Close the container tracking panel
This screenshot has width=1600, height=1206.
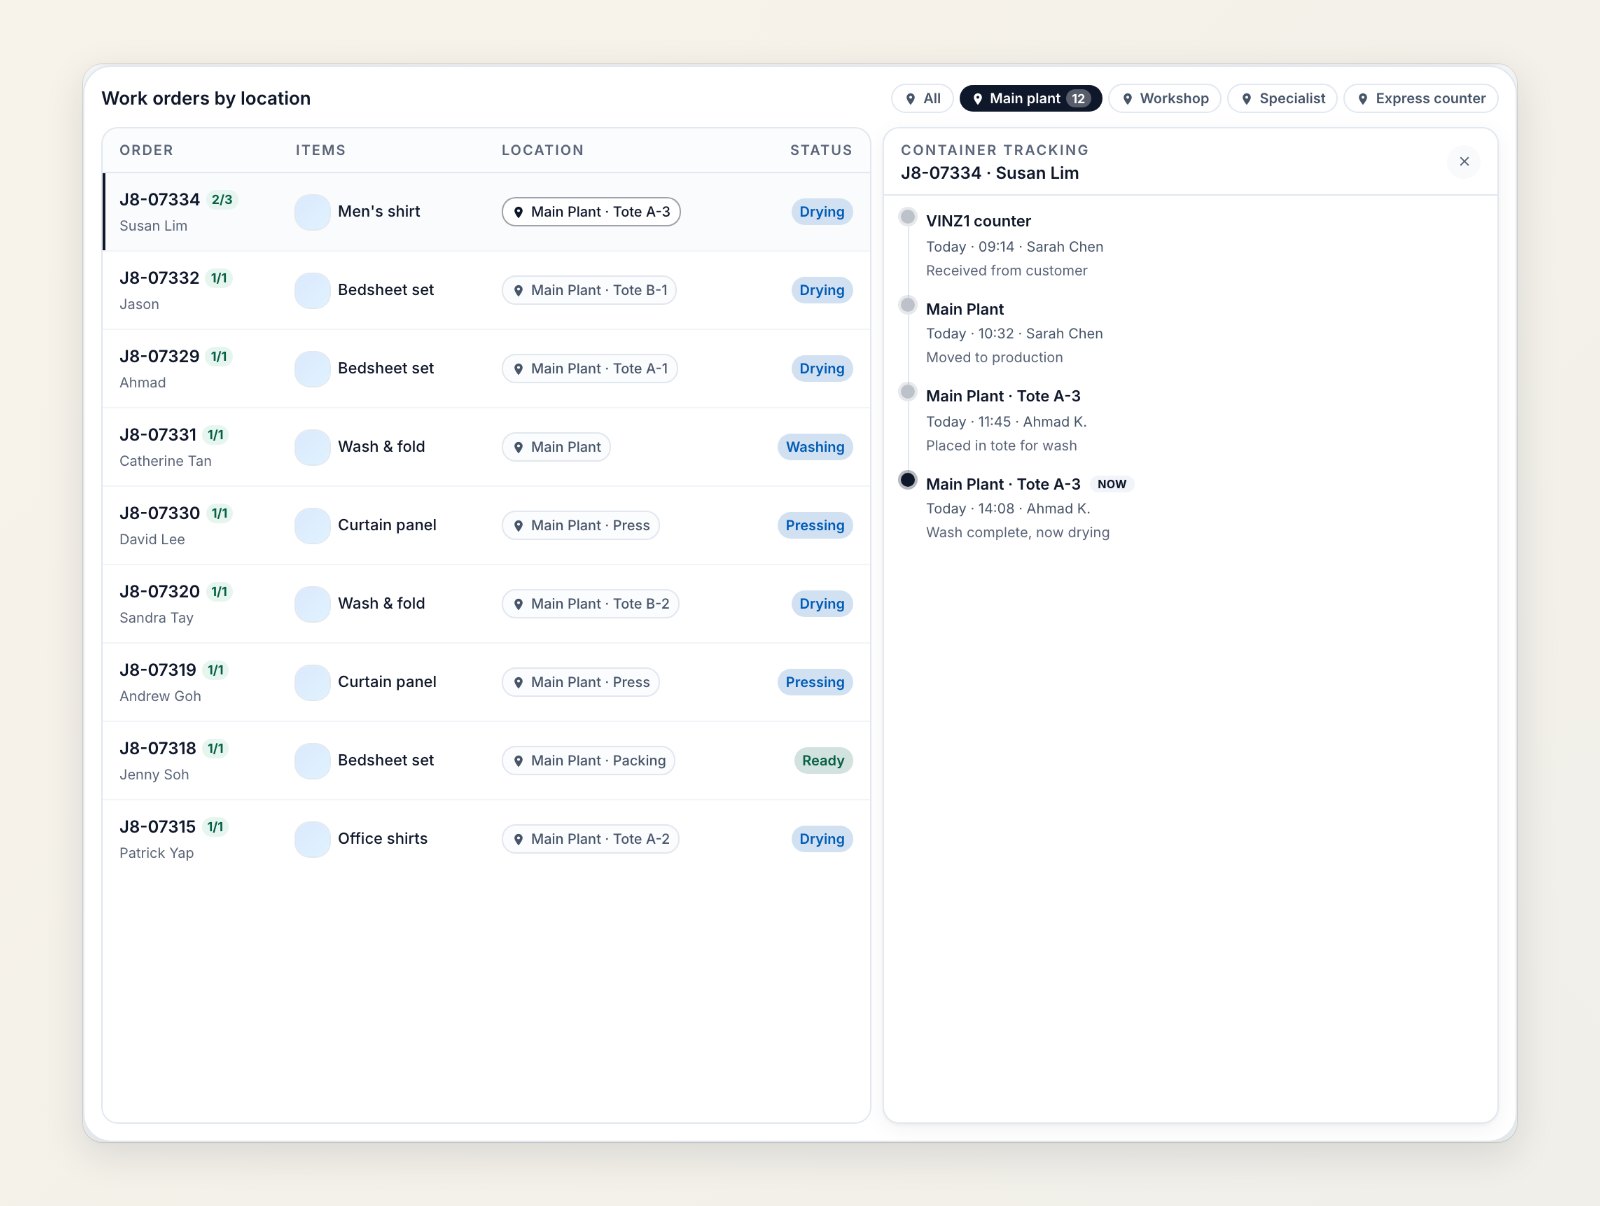[x=1464, y=161]
